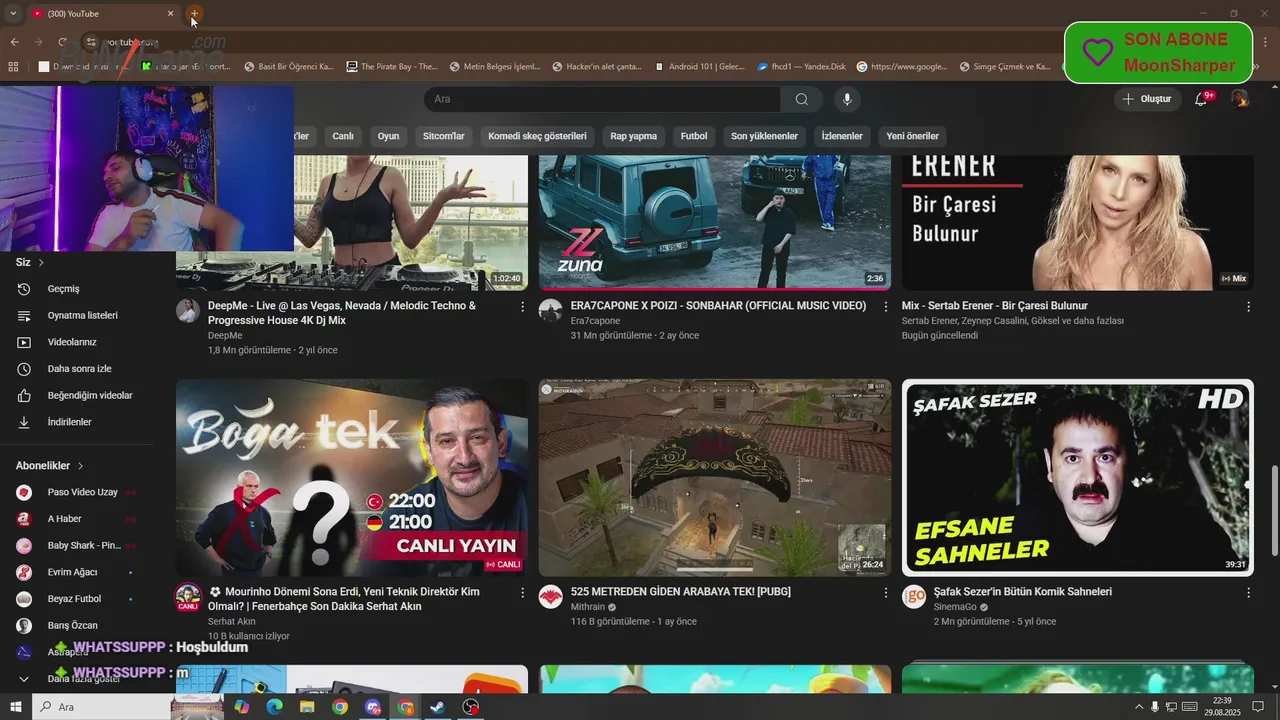Image resolution: width=1280 pixels, height=720 pixels.
Task: Activate voice search microphone icon
Action: click(847, 99)
